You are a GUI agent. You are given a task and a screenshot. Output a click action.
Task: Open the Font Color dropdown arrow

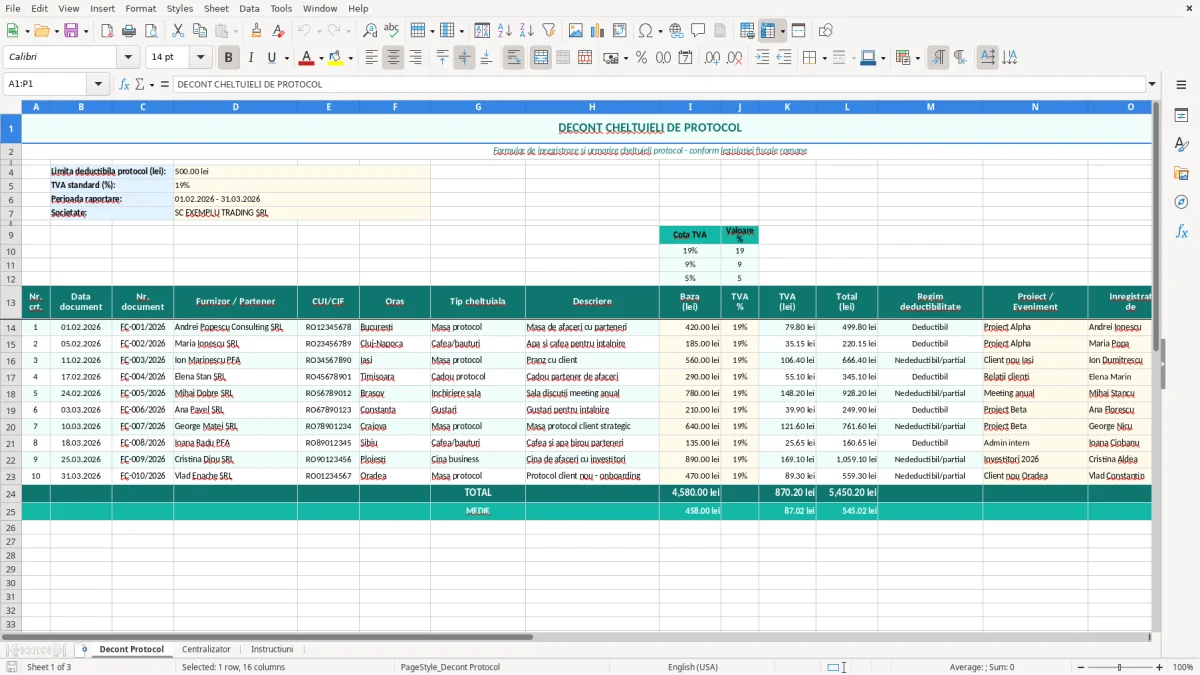click(321, 58)
